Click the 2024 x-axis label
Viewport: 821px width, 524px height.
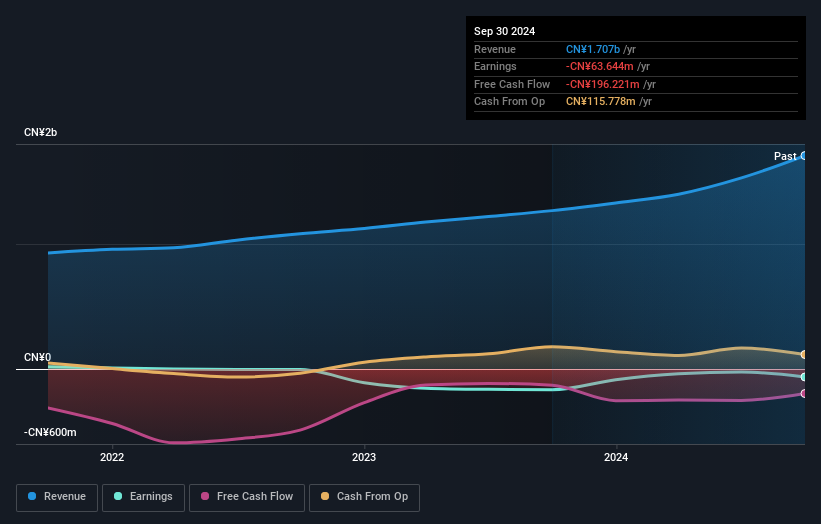[616, 457]
